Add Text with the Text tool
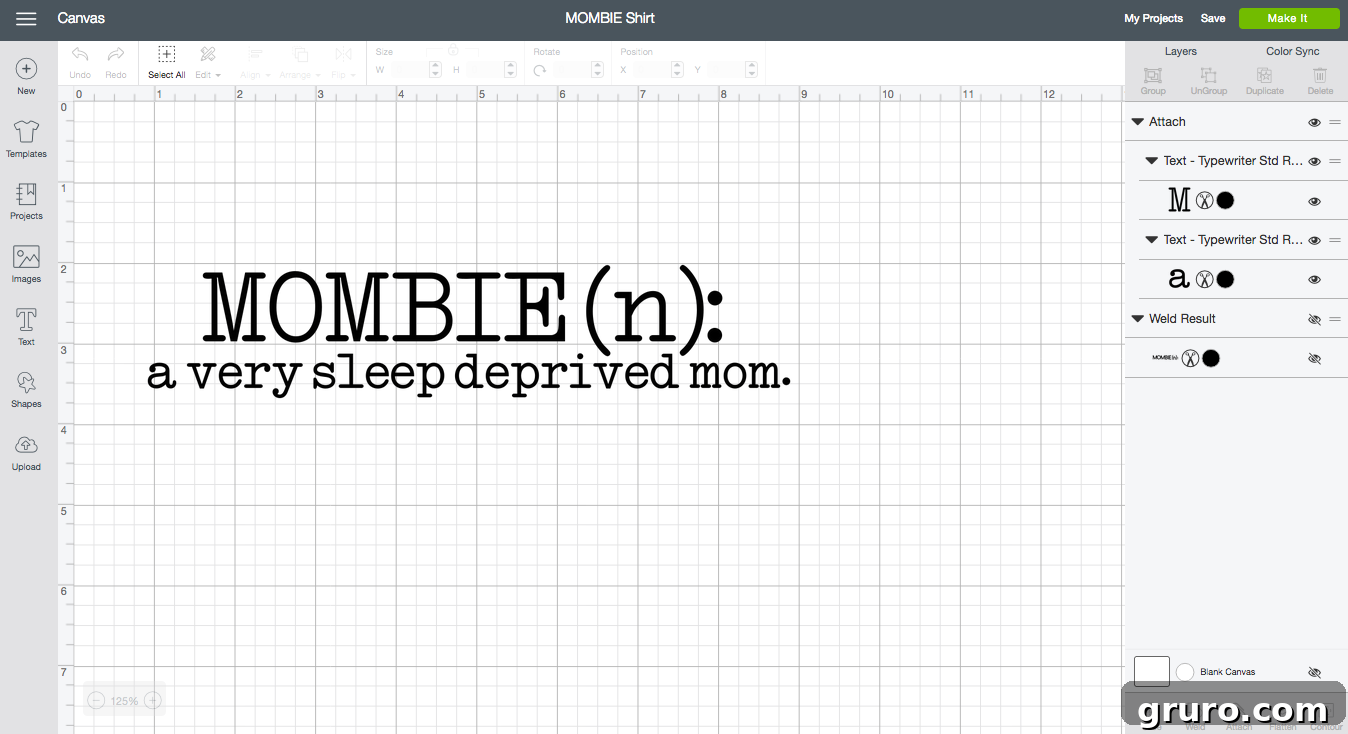Image resolution: width=1348 pixels, height=734 pixels. [26, 327]
